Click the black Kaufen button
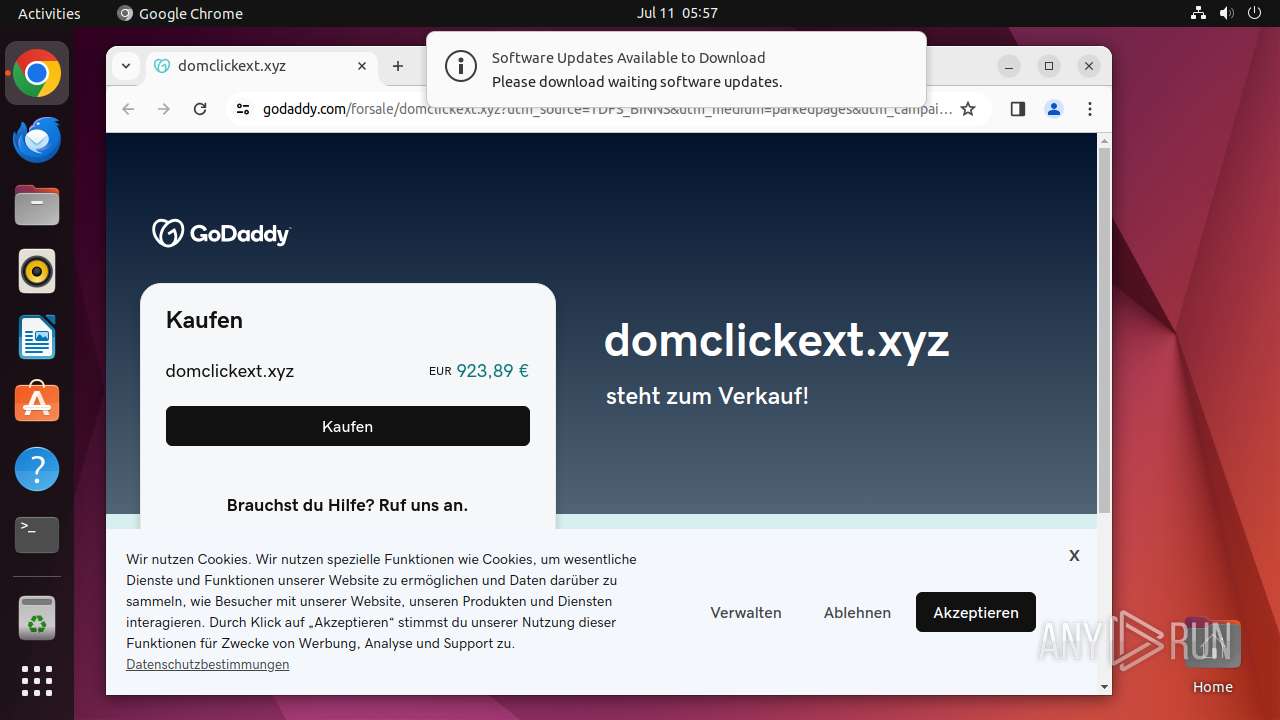1280x720 pixels. 348,426
